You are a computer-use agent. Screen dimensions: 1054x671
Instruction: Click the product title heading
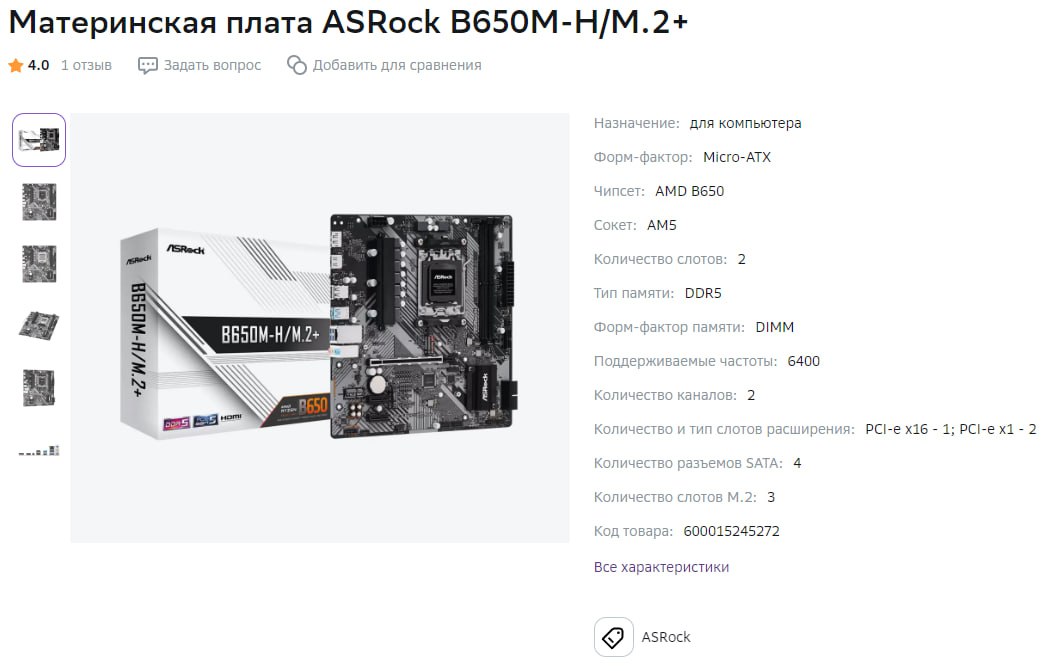click(348, 22)
